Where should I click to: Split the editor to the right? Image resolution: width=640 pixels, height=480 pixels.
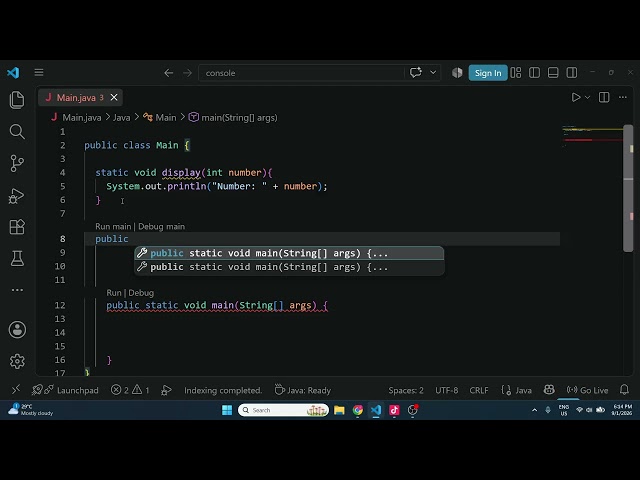coord(604,97)
